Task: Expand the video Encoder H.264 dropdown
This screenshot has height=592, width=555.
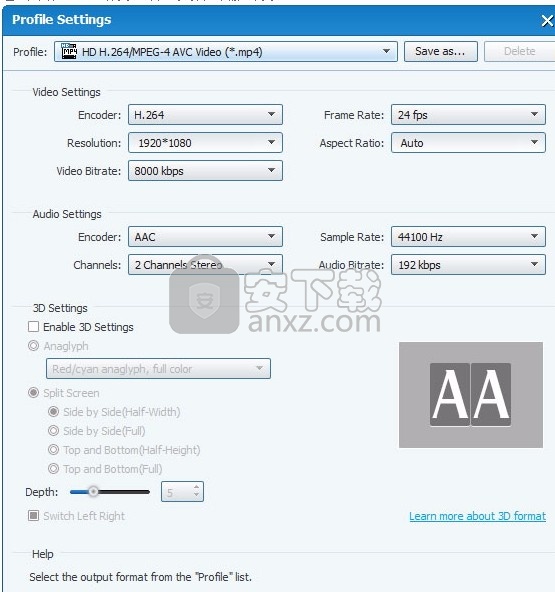Action: click(x=205, y=114)
